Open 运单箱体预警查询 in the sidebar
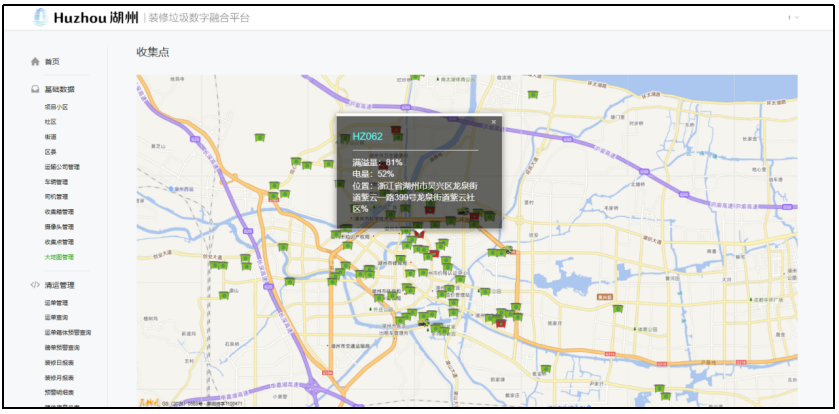 pos(67,332)
